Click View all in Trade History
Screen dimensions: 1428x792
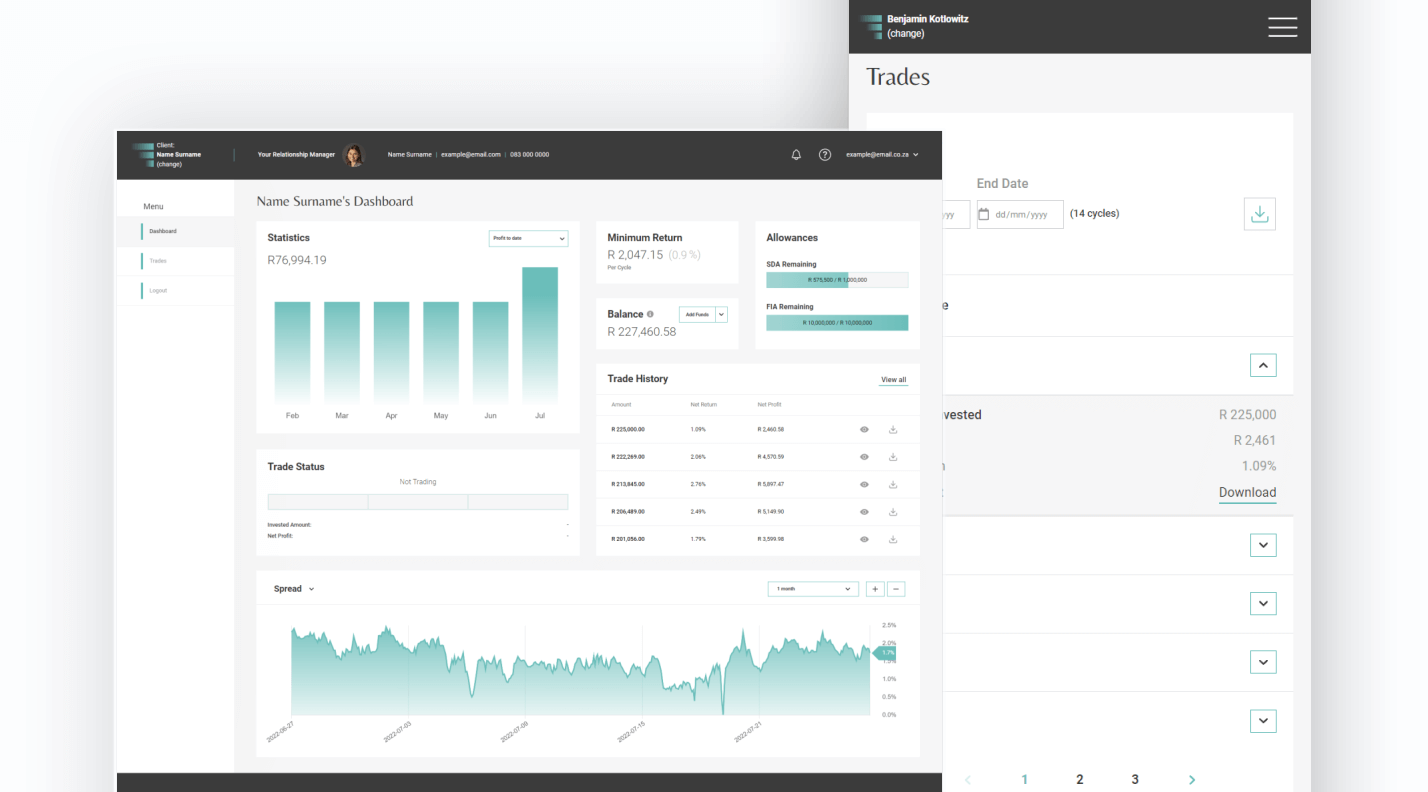click(x=893, y=380)
